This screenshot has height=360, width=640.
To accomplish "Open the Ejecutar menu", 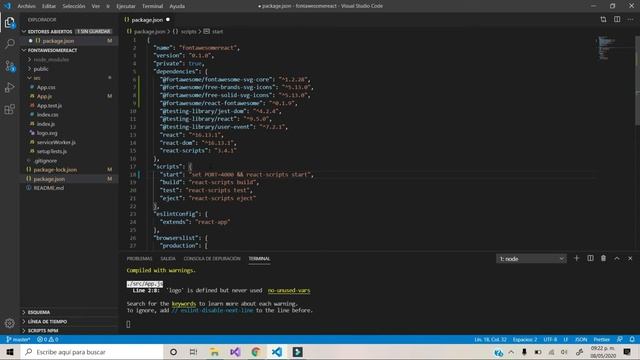I will 126,6.
